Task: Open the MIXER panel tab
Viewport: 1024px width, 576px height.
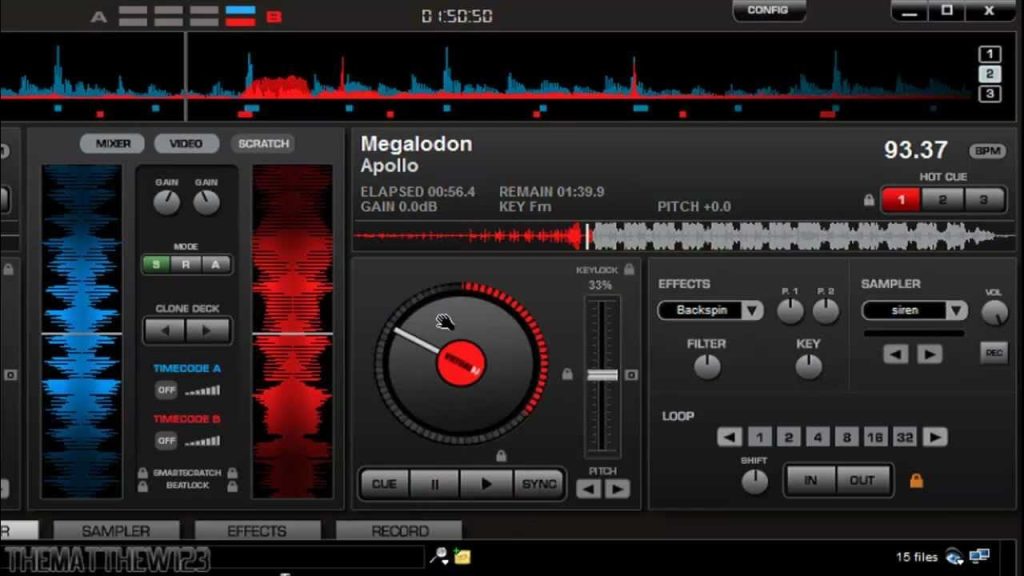Action: [x=112, y=144]
